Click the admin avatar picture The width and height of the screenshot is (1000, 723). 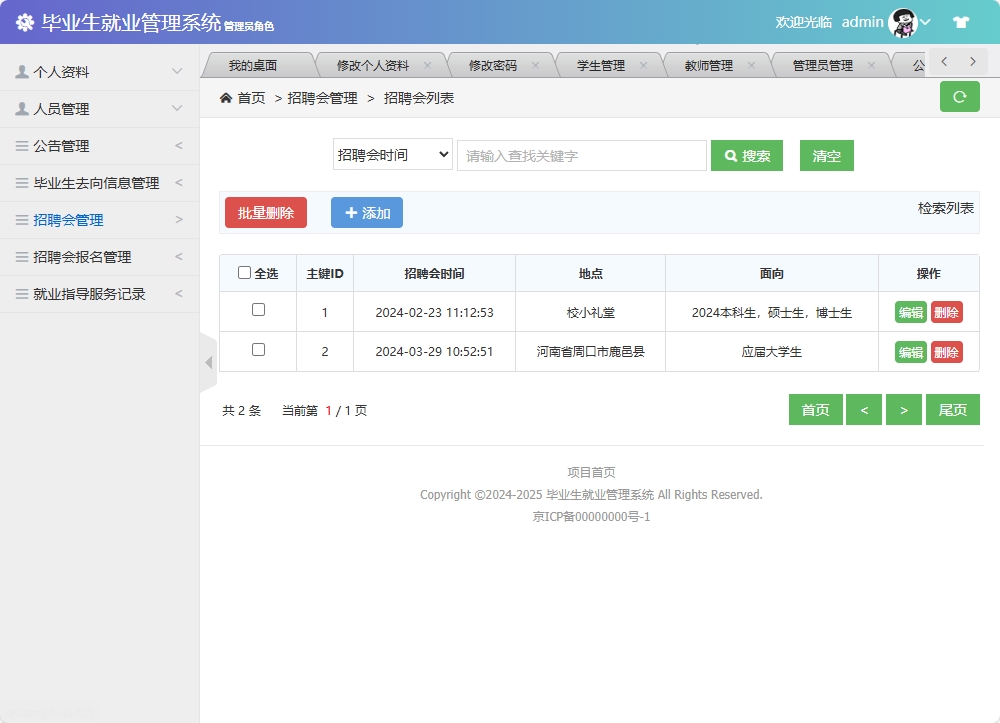coord(903,21)
